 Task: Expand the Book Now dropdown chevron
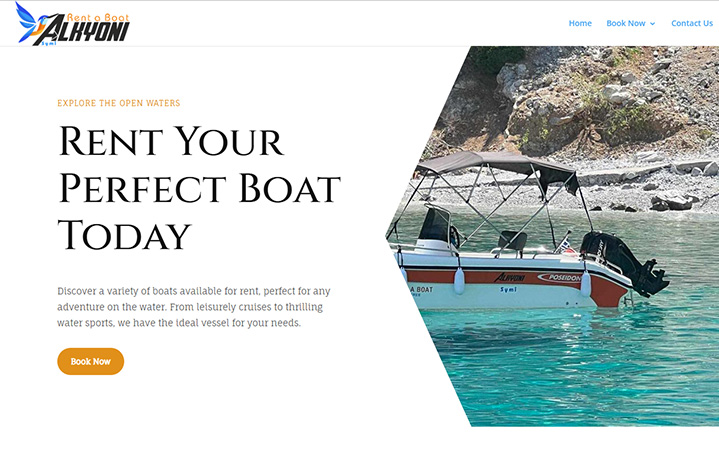653,23
